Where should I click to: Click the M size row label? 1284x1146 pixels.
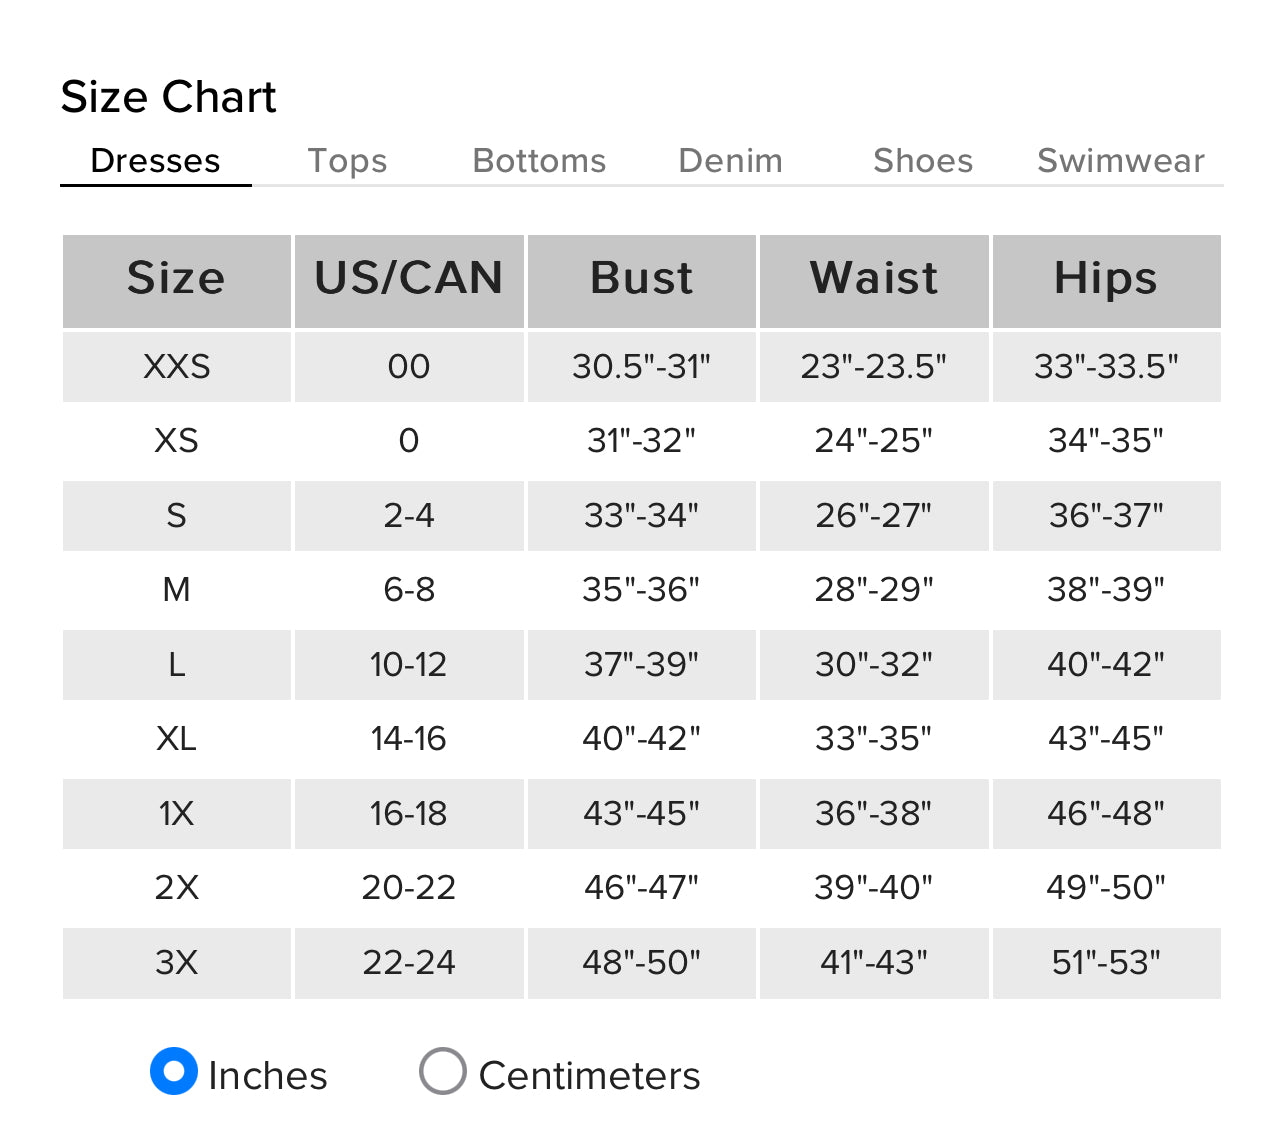click(x=176, y=590)
